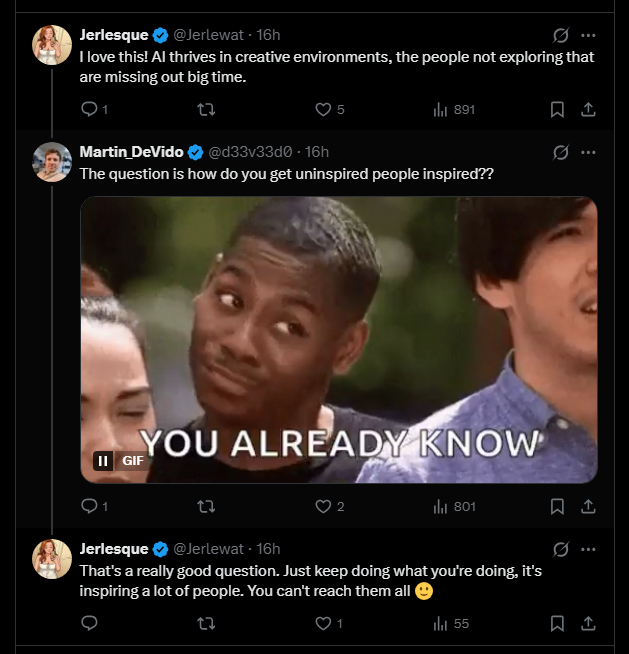Click Martin DeVido's profile avatar
This screenshot has height=654, width=629.
51,162
